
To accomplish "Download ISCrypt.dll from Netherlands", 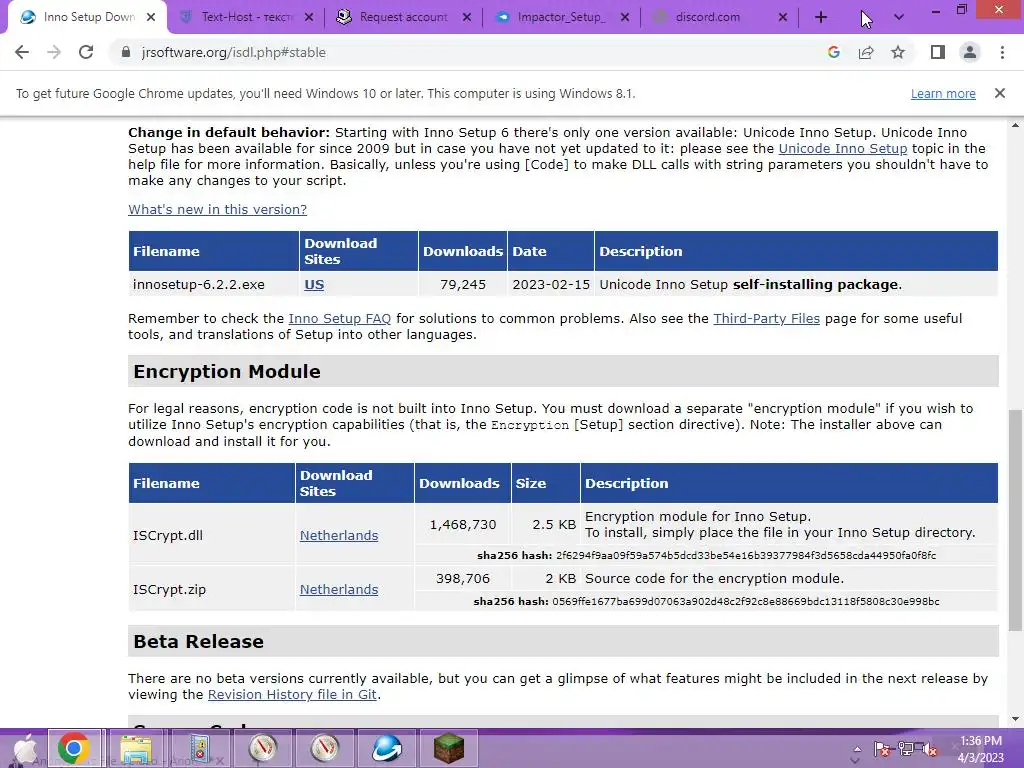I will (x=339, y=536).
